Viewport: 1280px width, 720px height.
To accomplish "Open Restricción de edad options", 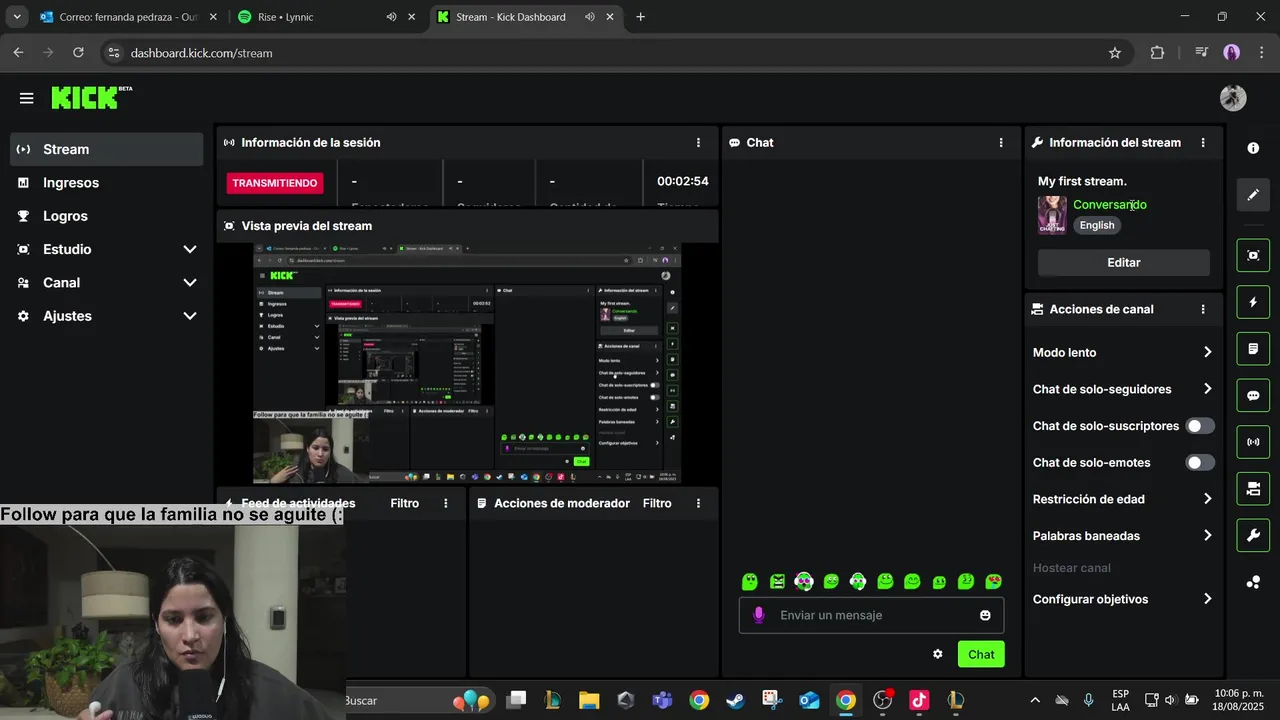I will [x=1123, y=499].
